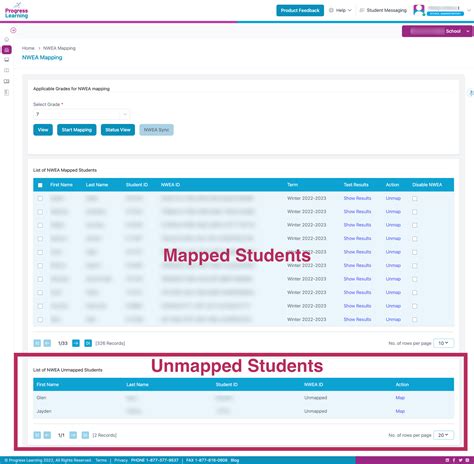Click the sidebar collapse arrow icon
Image resolution: width=474 pixels, height=464 pixels.
click(13, 30)
